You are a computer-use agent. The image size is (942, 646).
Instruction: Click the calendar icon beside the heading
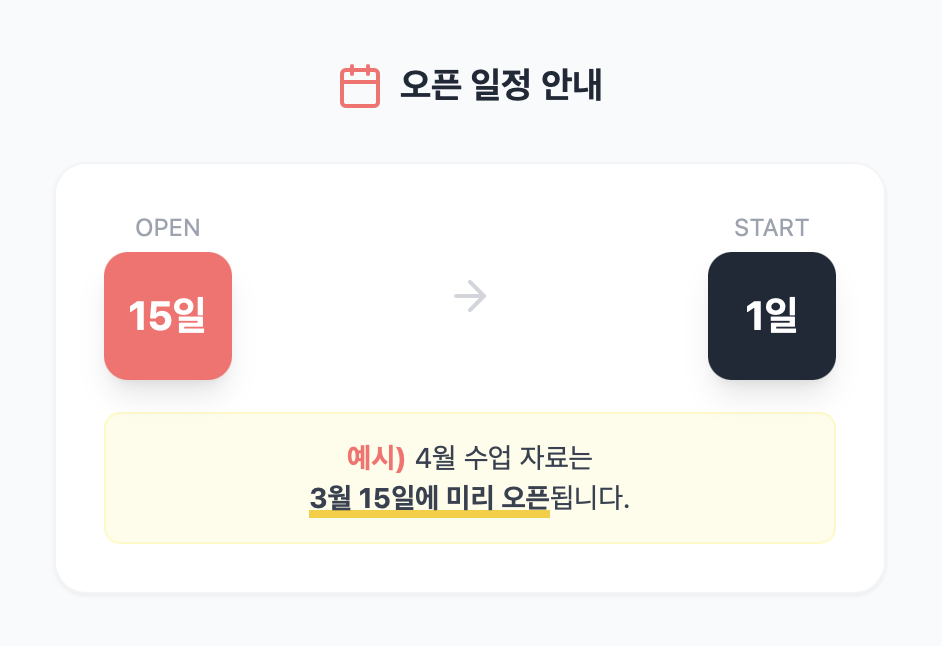point(360,86)
